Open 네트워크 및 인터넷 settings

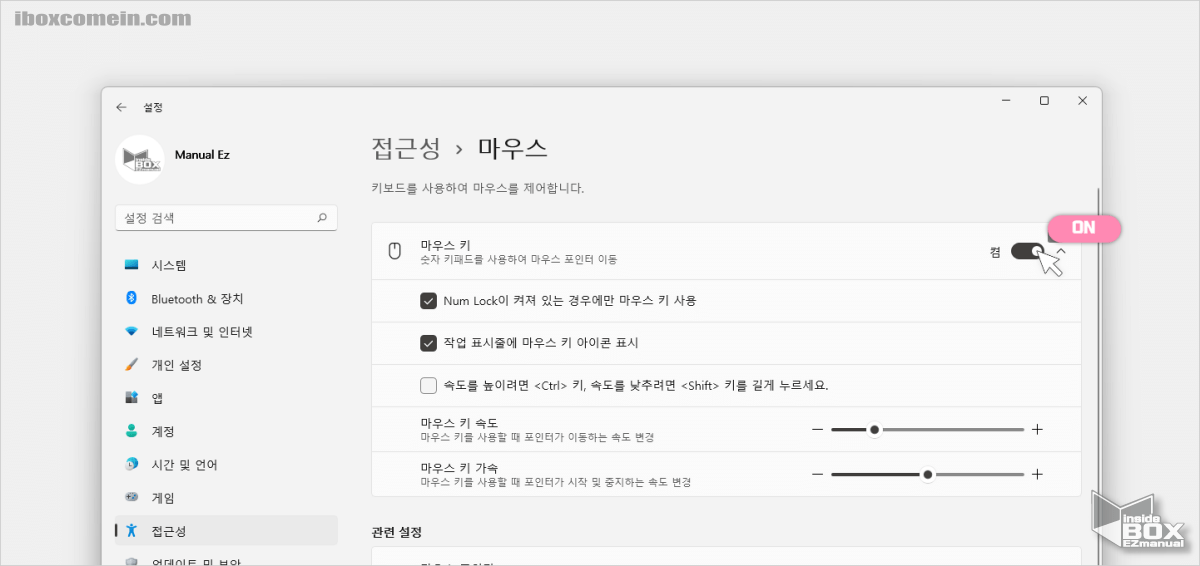click(226, 332)
